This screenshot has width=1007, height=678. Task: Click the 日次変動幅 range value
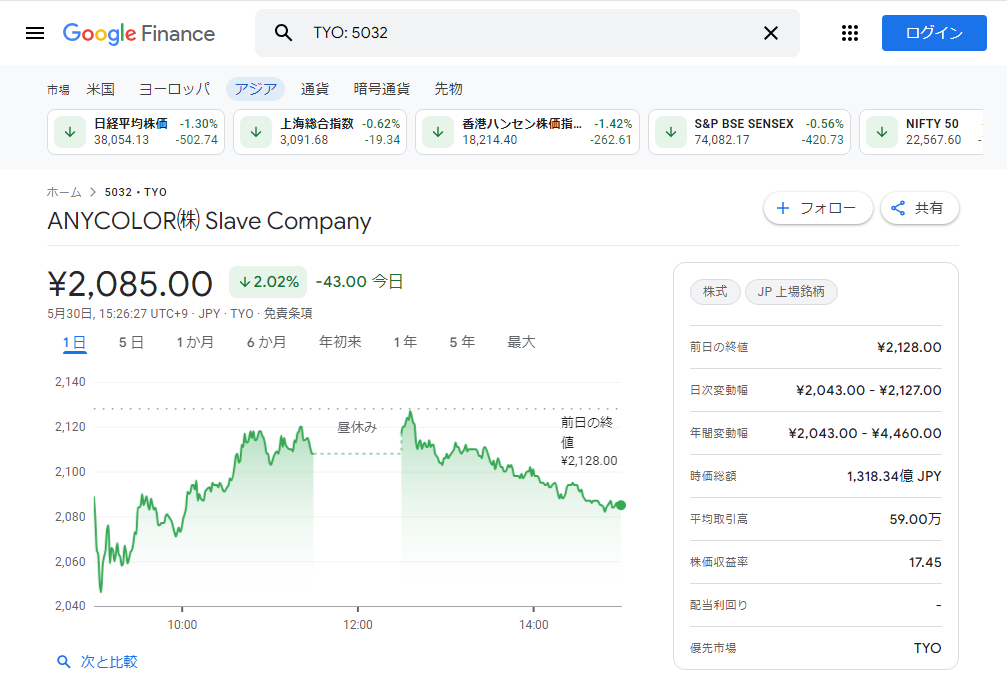pyautogui.click(x=868, y=390)
